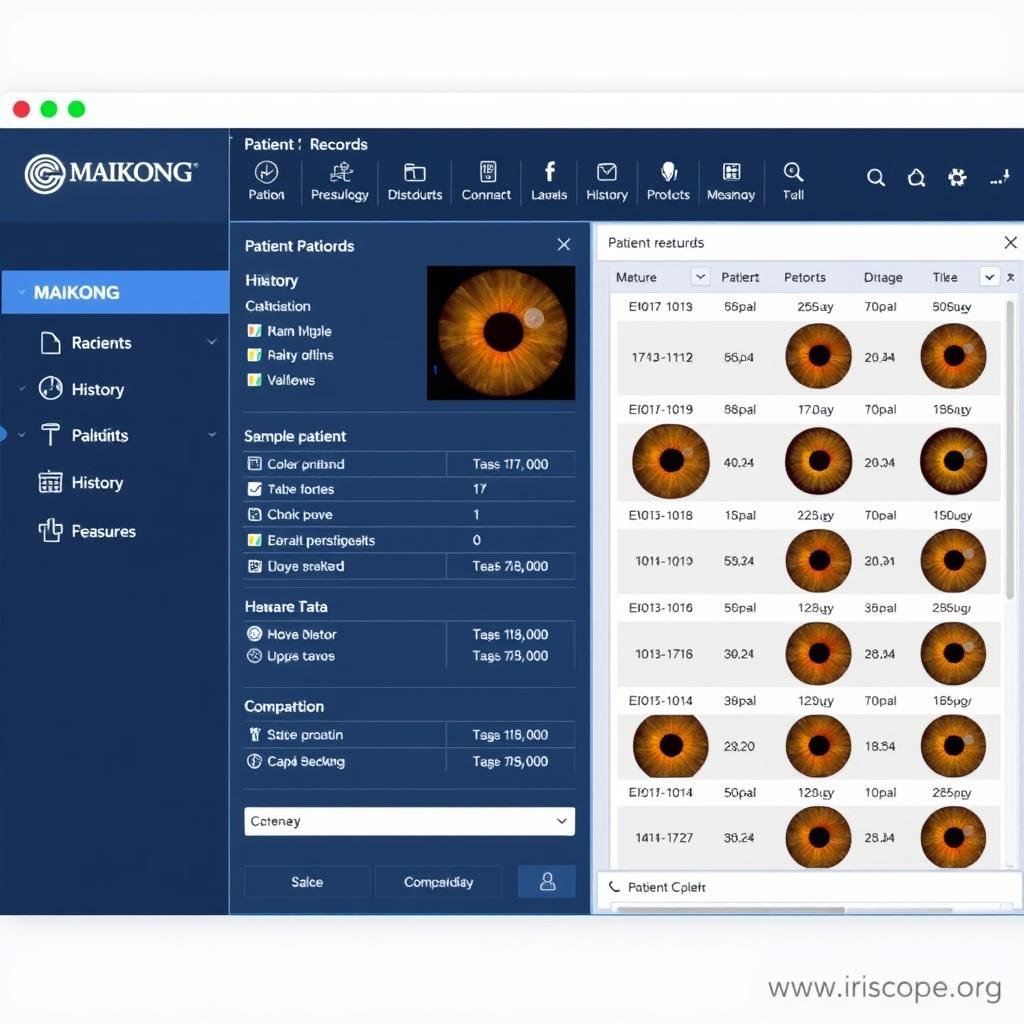This screenshot has width=1024, height=1024.
Task: Click the phone icon beside Patient Cplelt
Action: (x=614, y=887)
